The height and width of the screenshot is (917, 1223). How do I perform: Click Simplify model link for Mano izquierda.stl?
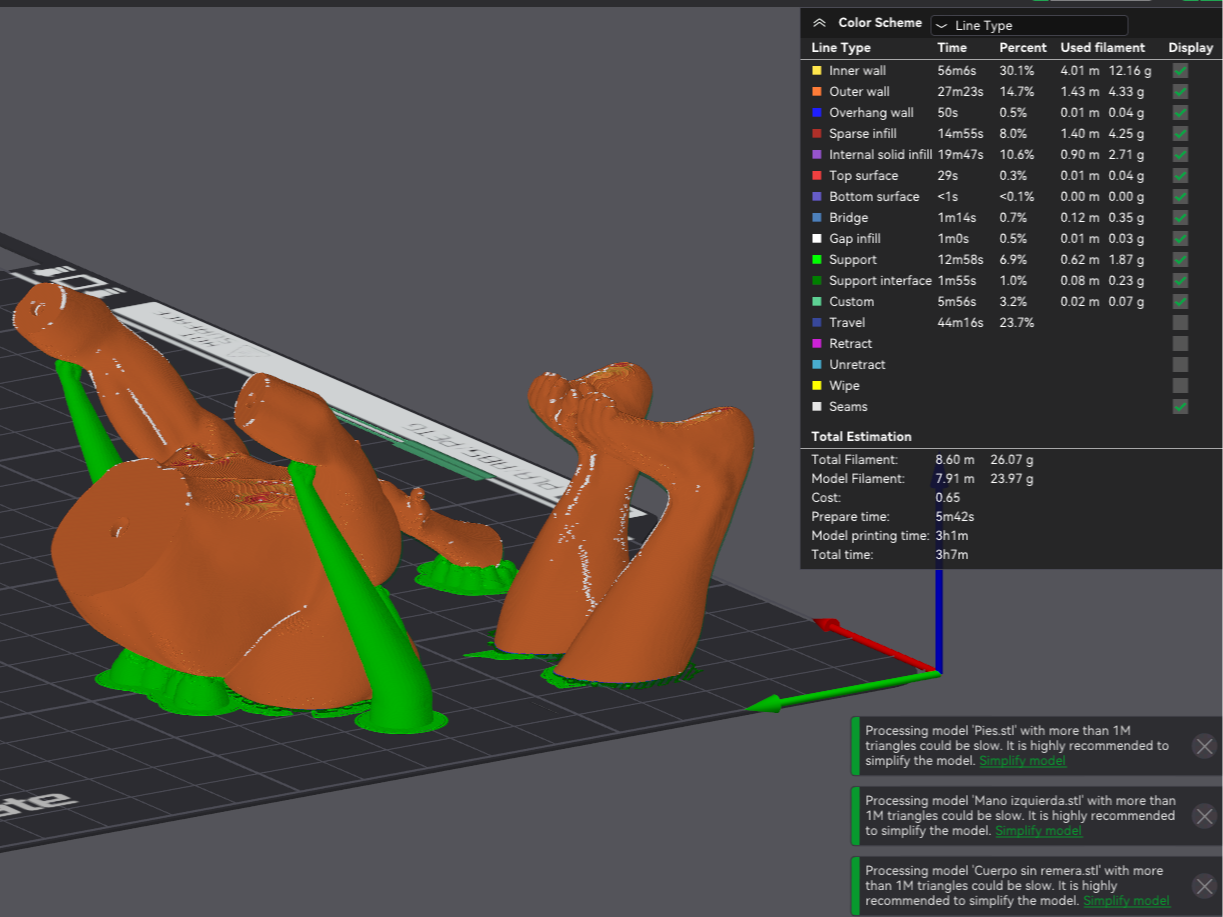click(1038, 831)
